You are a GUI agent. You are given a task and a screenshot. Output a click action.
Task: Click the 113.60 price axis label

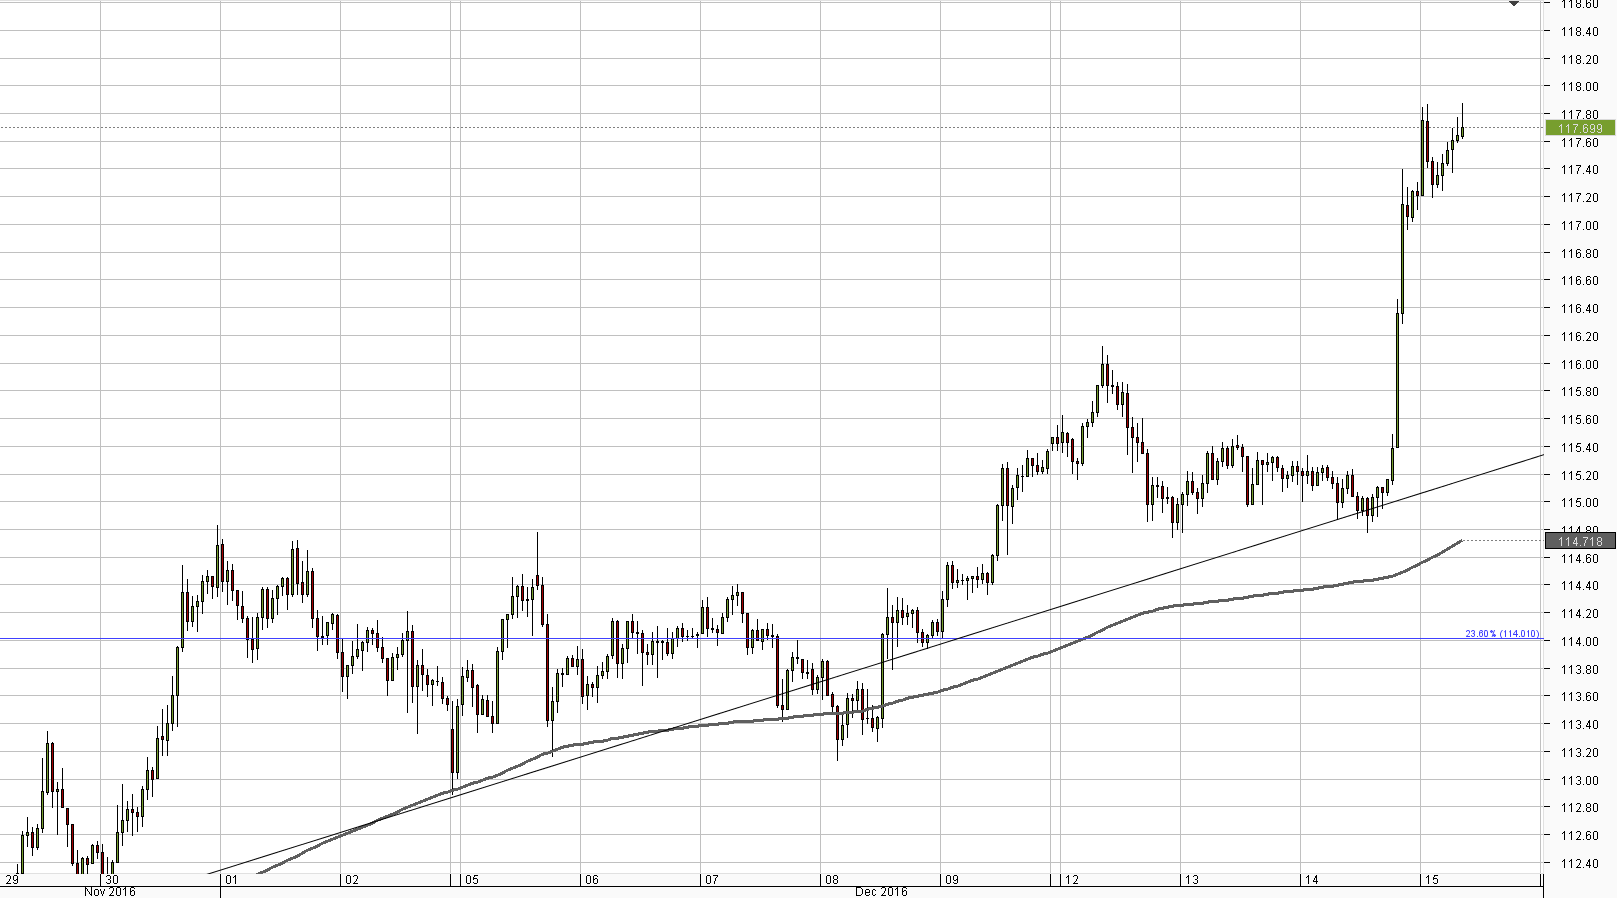click(1579, 697)
